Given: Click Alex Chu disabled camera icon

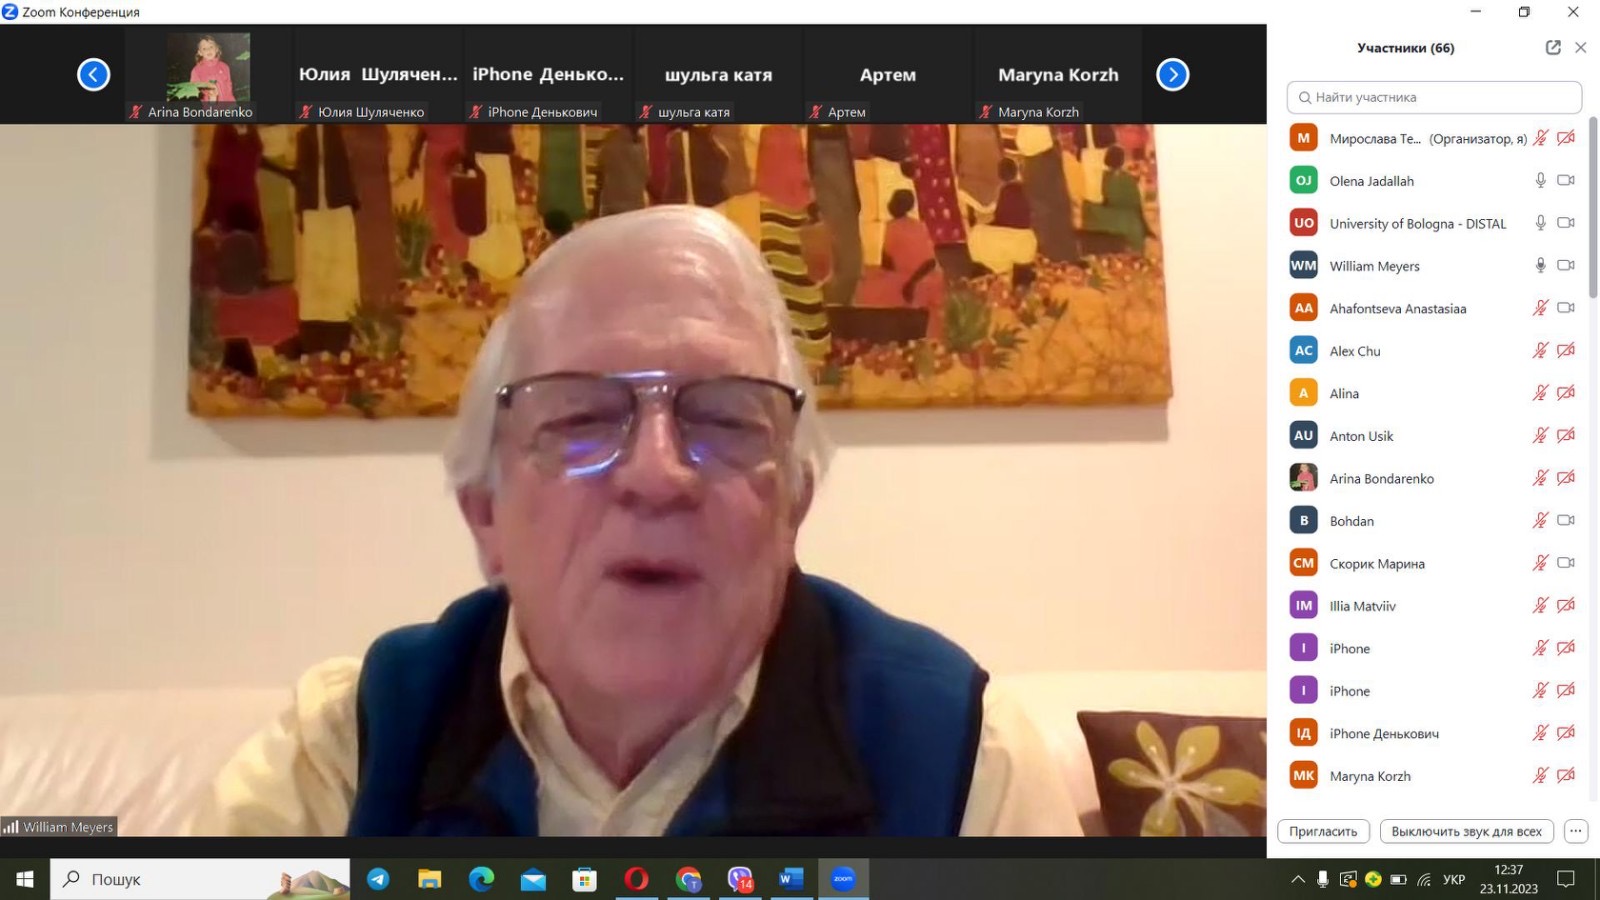Looking at the screenshot, I should point(1566,350).
